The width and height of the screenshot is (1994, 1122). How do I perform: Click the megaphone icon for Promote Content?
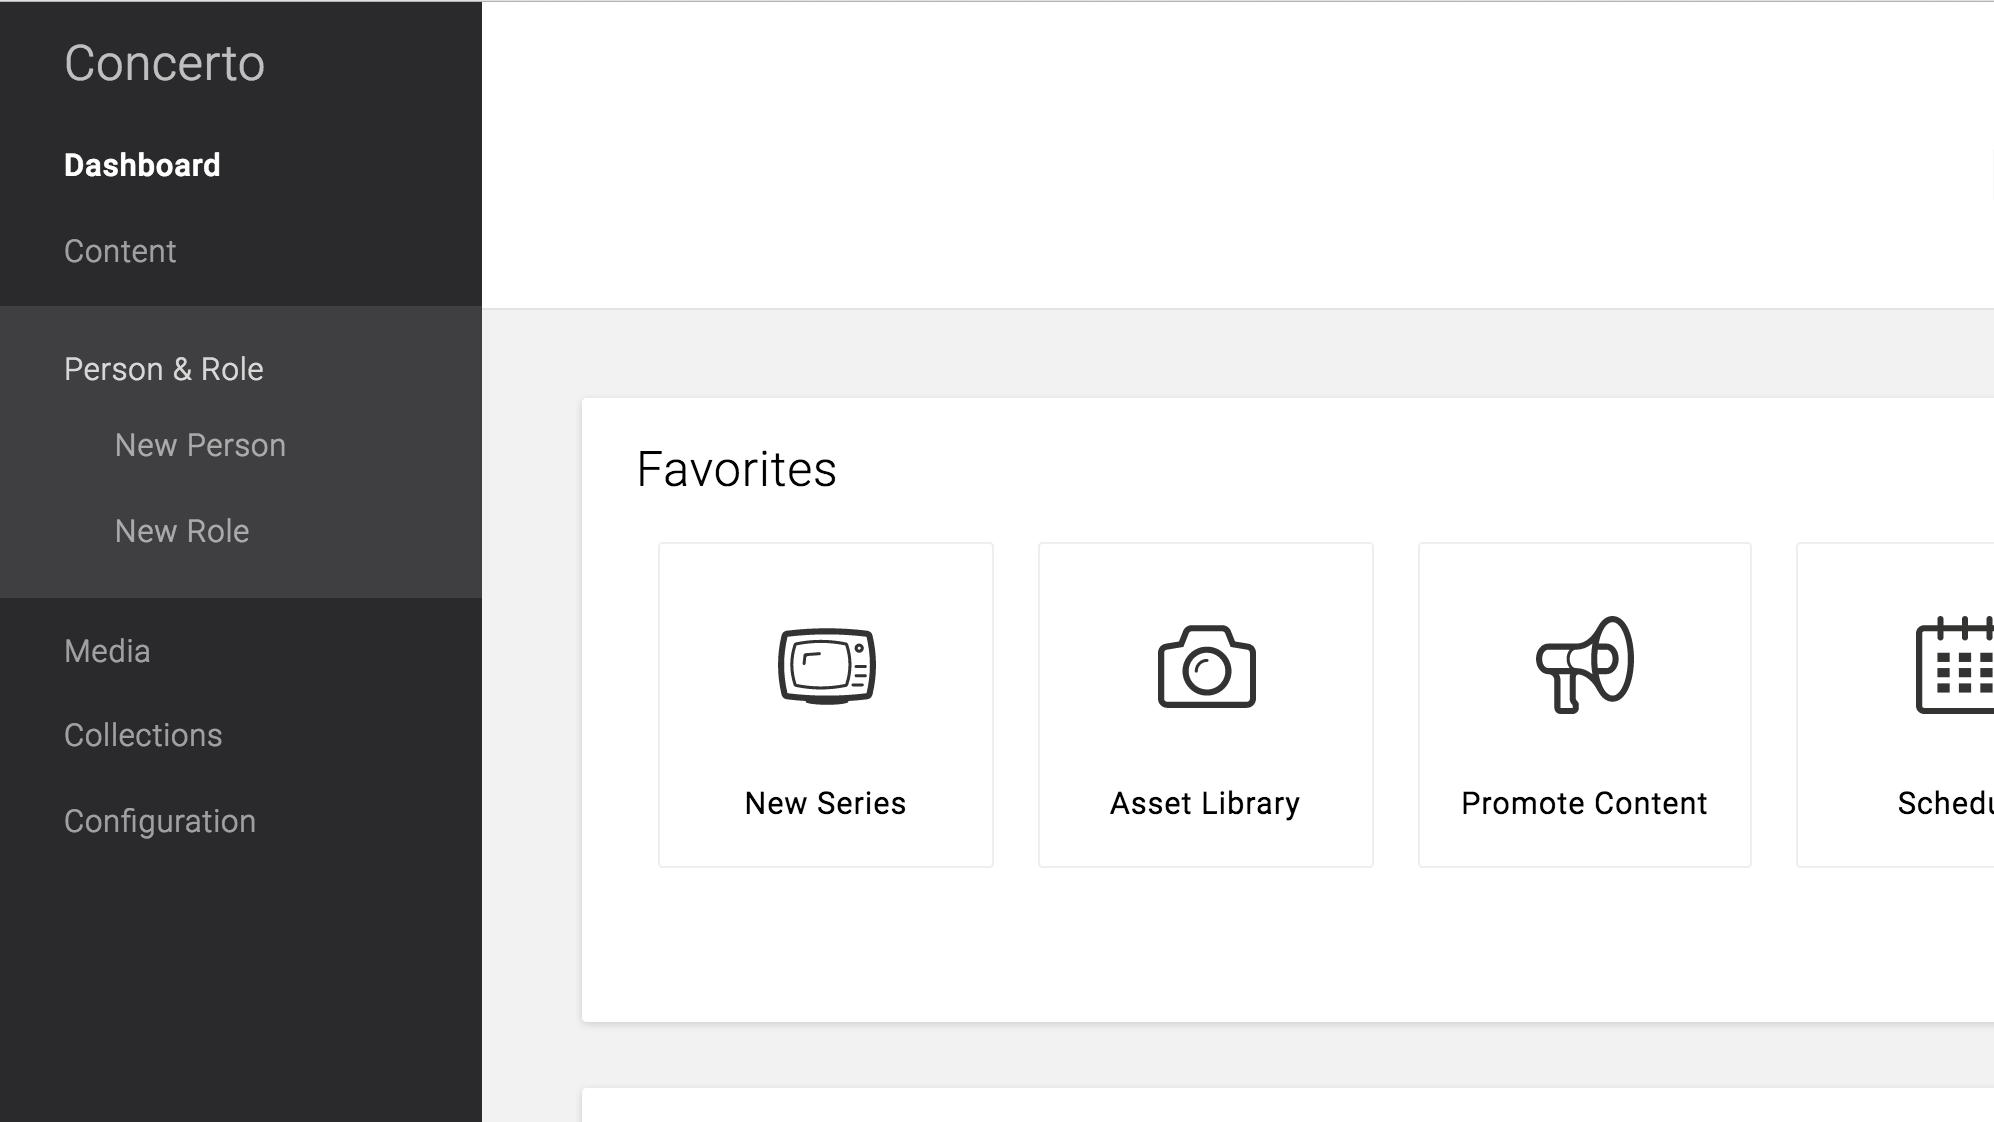tap(1585, 664)
